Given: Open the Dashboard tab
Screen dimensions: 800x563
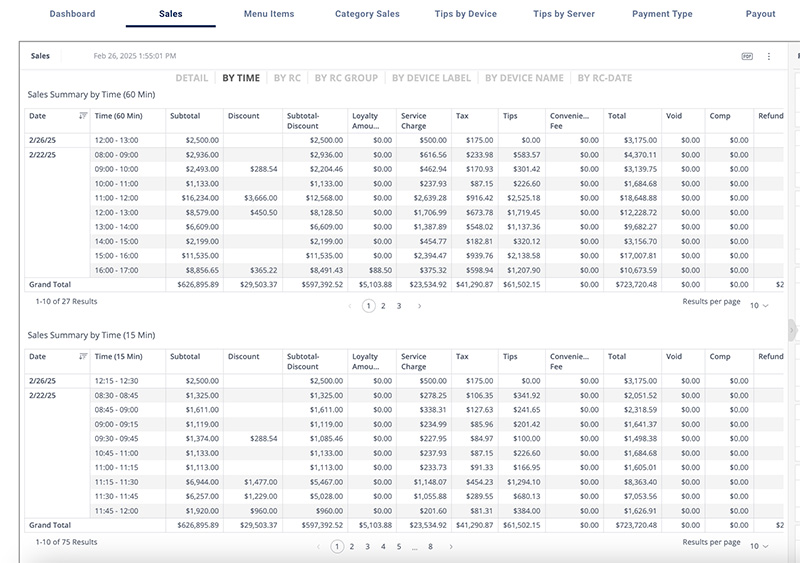Looking at the screenshot, I should (72, 14).
